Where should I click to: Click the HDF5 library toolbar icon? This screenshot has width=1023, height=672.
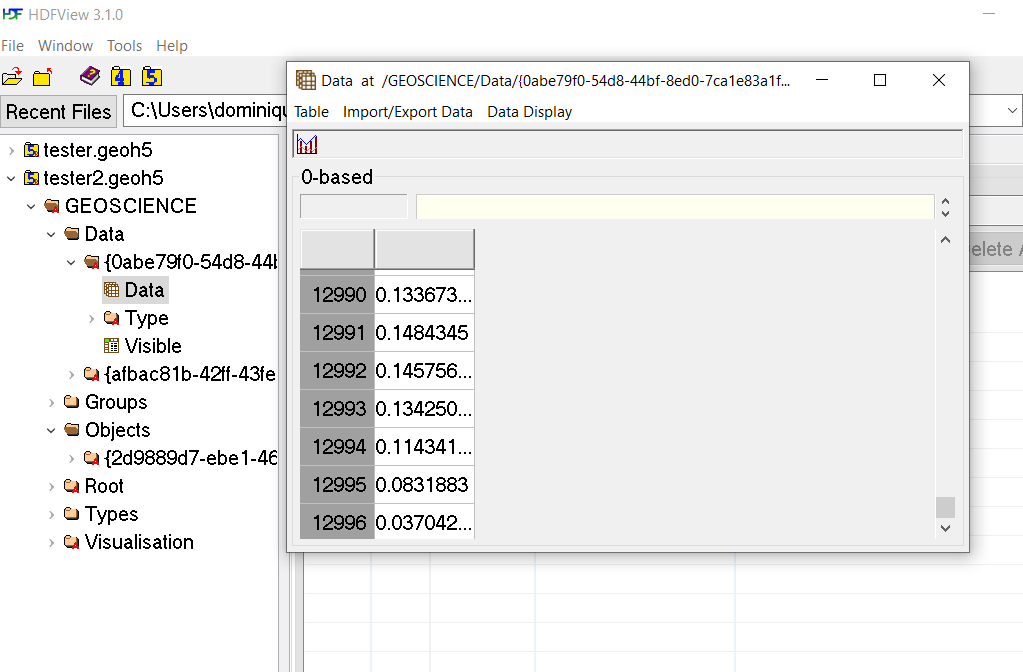point(151,76)
